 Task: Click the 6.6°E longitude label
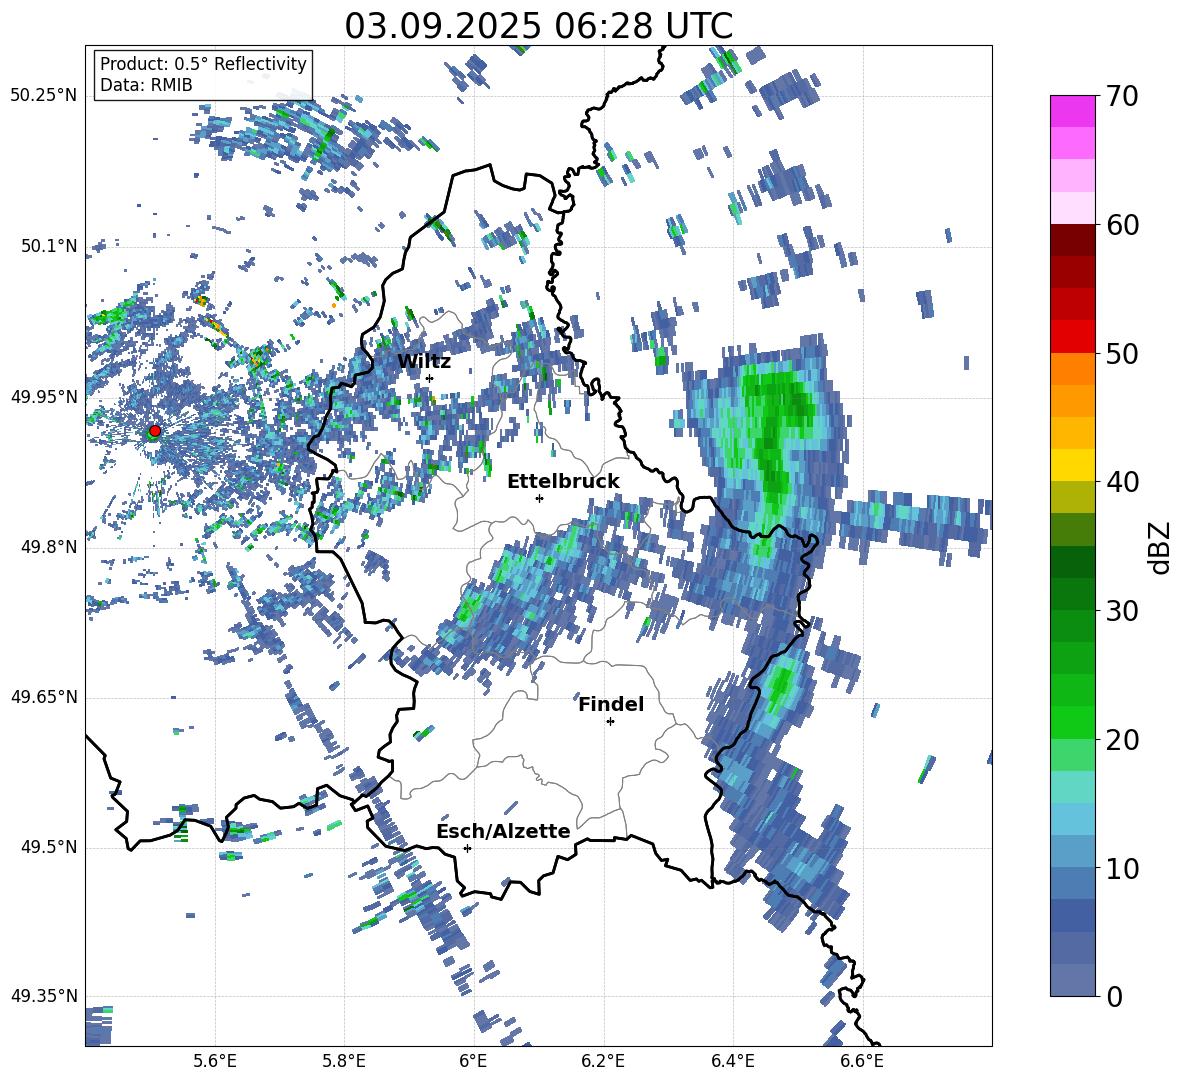pos(862,1061)
